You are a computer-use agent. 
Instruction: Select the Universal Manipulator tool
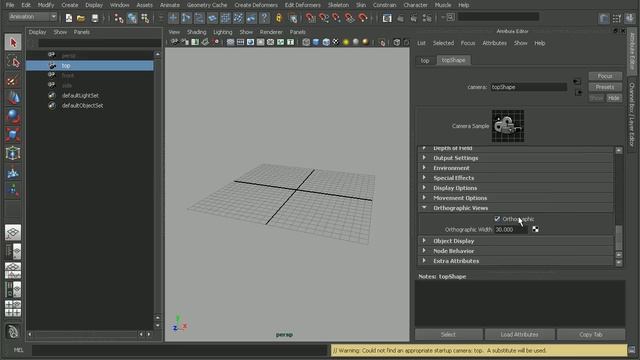[13, 153]
